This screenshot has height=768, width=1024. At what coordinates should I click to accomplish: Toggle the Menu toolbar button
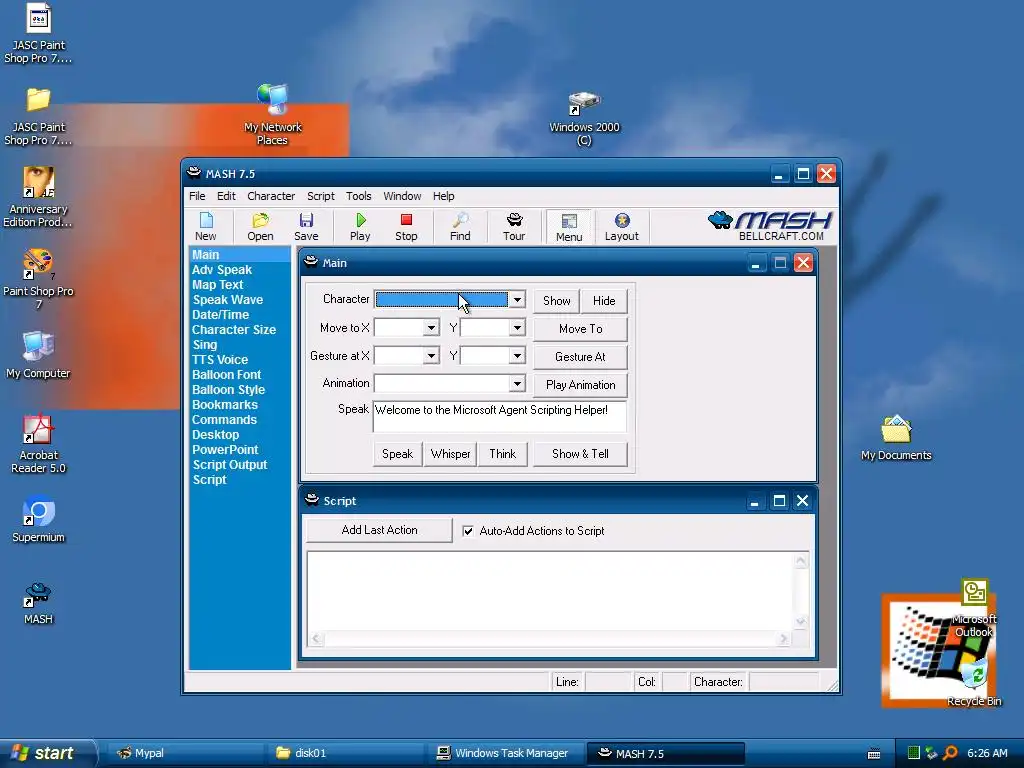[569, 227]
